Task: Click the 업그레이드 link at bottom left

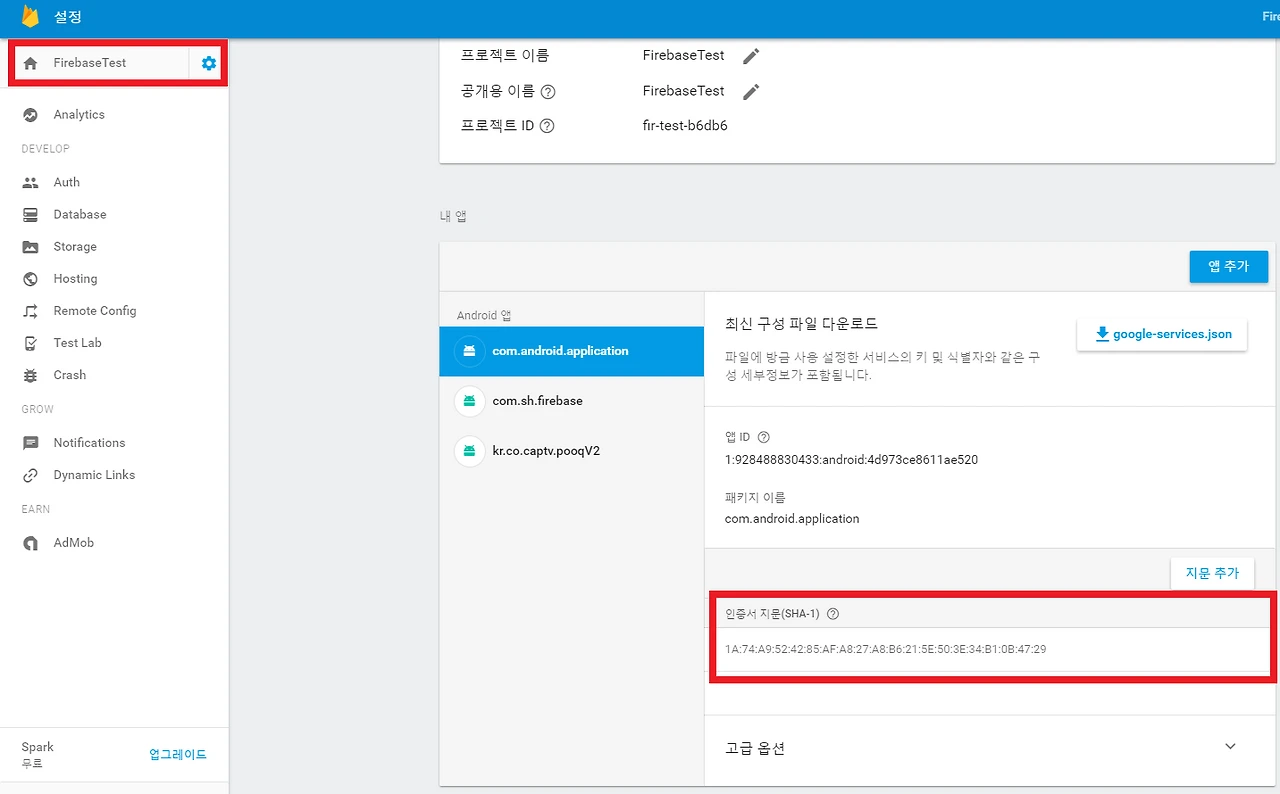Action: (176, 754)
